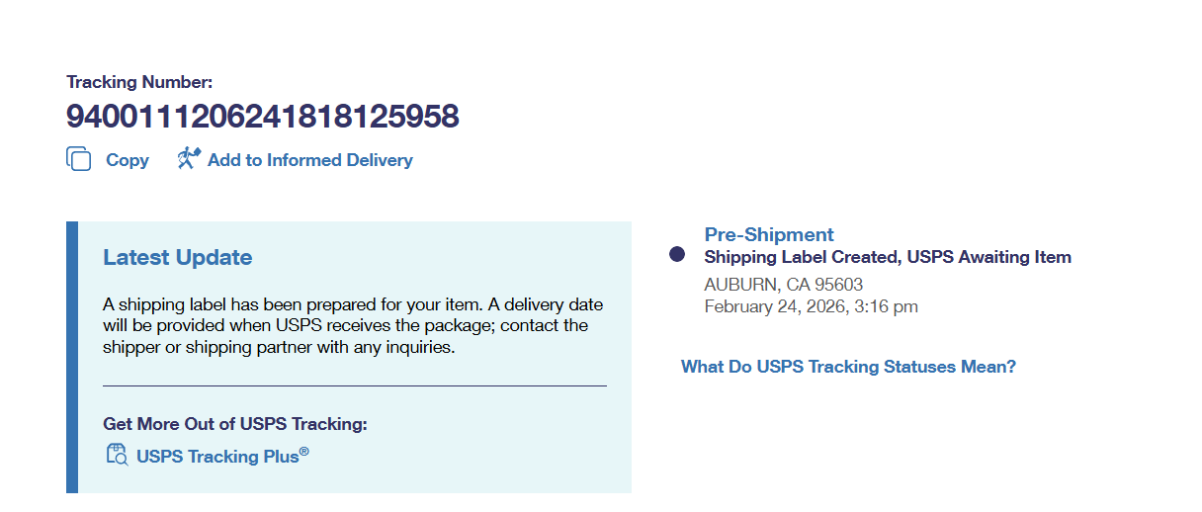Click the Shipping Label Created status text

coord(887,257)
